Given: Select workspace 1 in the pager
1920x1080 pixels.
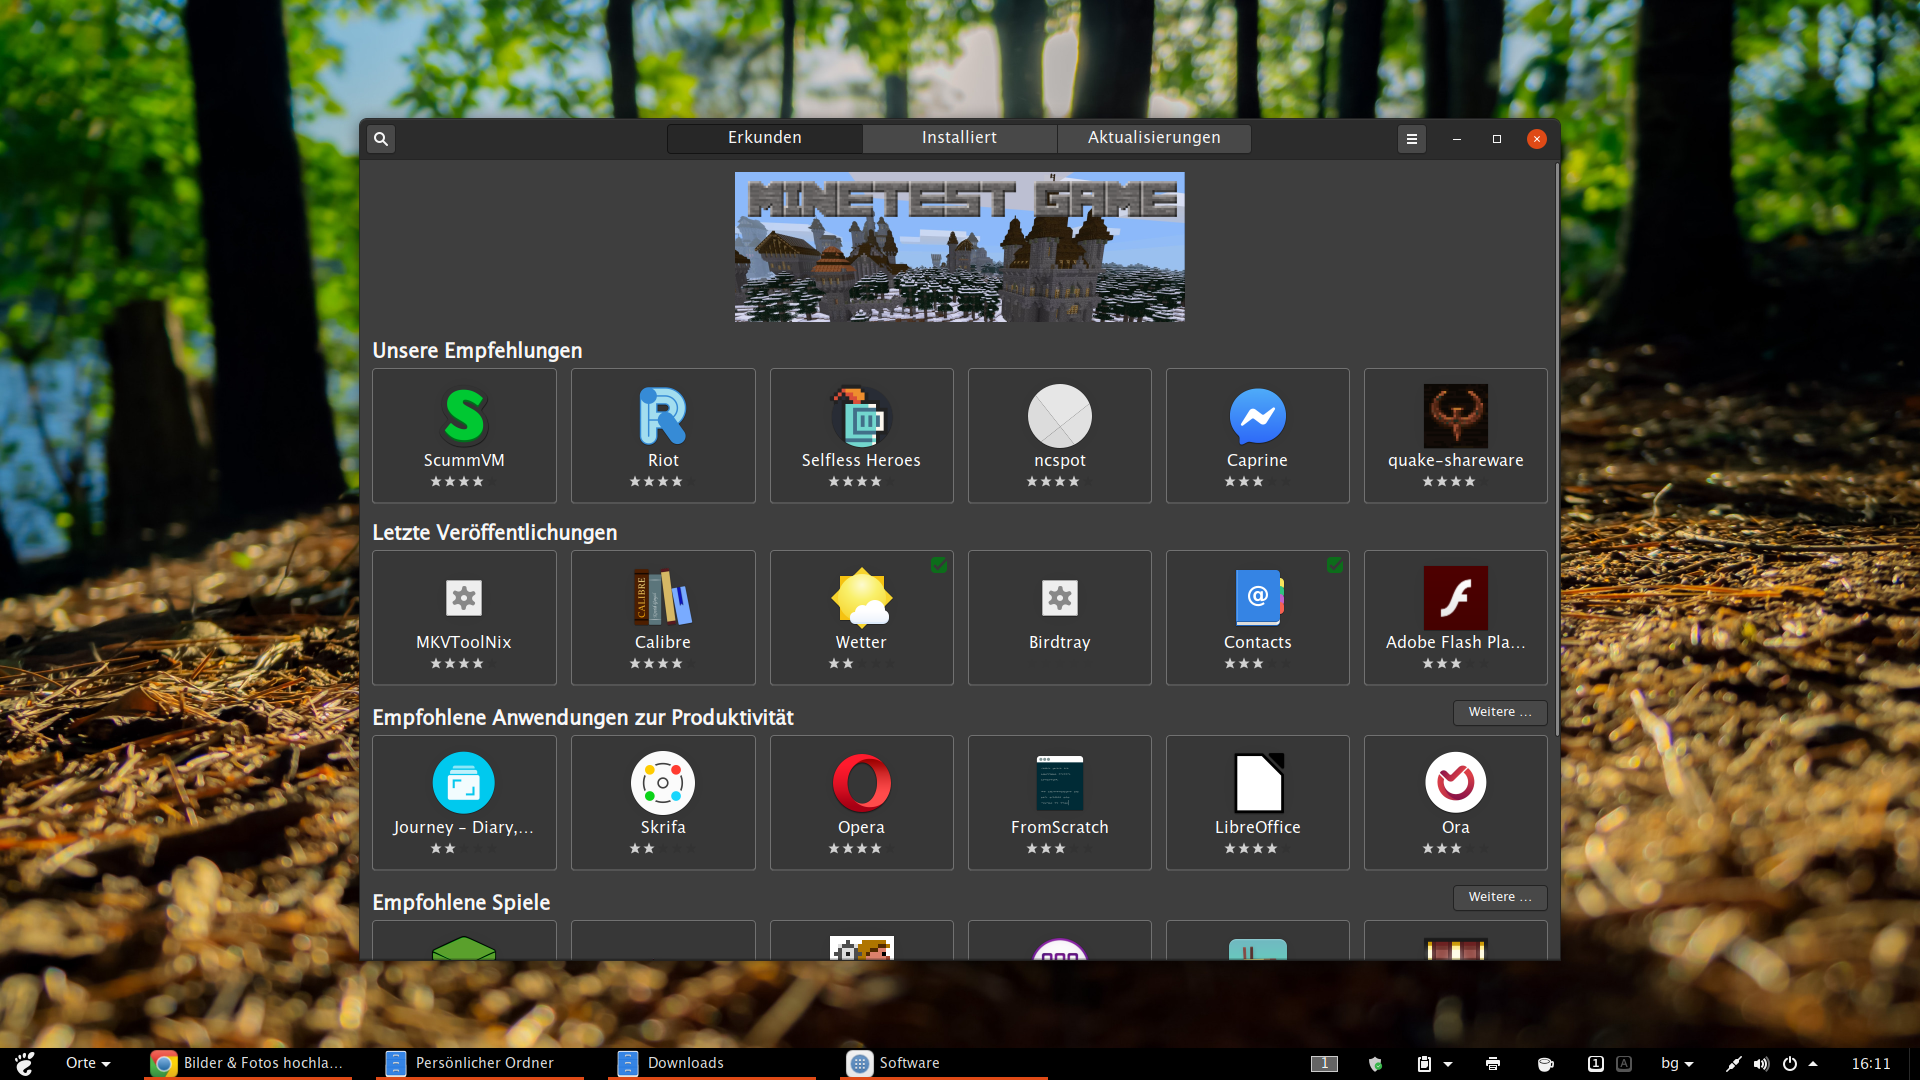Looking at the screenshot, I should click(x=1324, y=1064).
